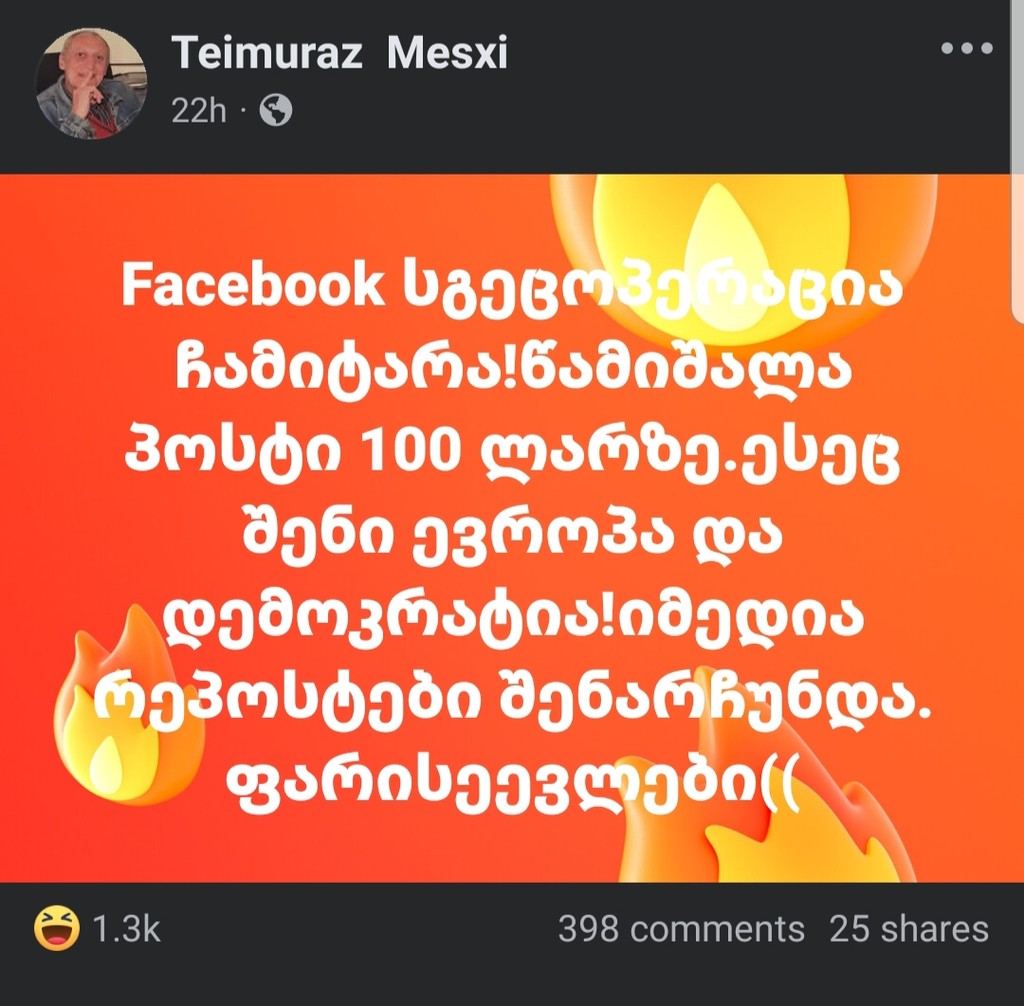
Task: Click Teimuraz Mesxi's profile picture
Action: [x=92, y=82]
